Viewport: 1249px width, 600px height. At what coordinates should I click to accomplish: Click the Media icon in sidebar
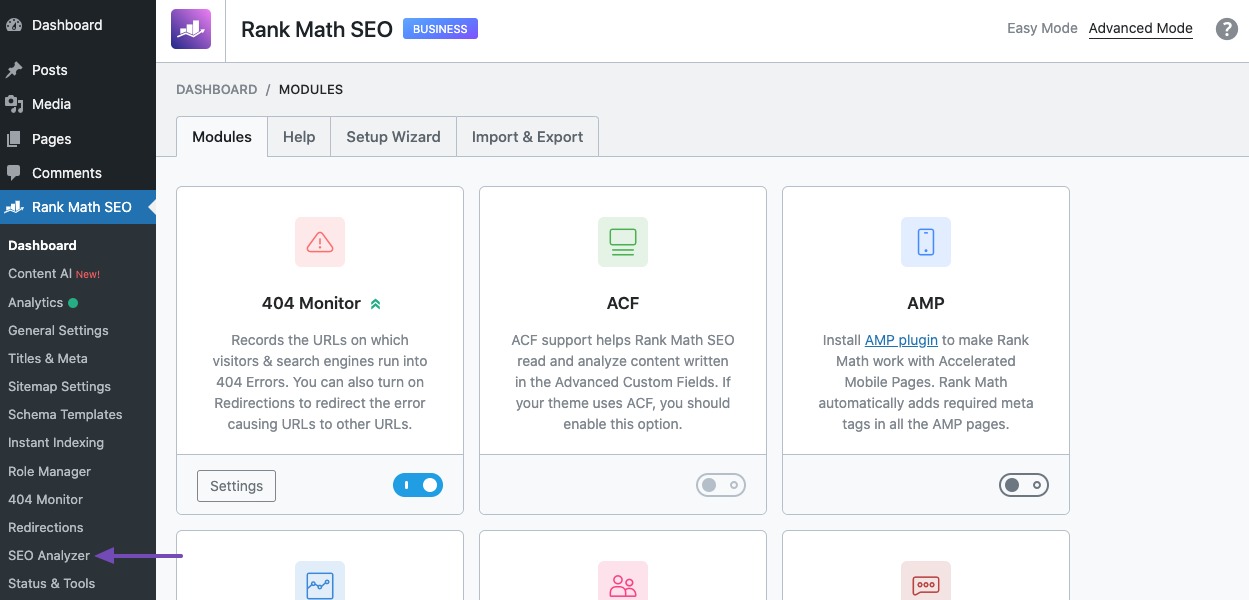pos(14,104)
